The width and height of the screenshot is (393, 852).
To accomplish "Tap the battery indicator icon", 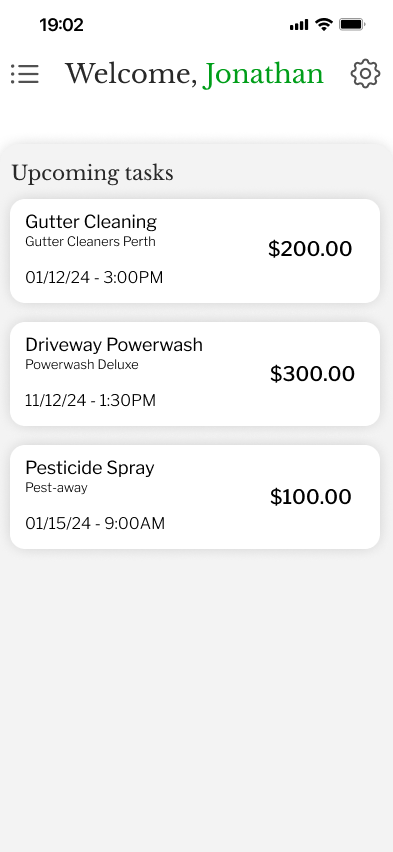I will [x=352, y=24].
